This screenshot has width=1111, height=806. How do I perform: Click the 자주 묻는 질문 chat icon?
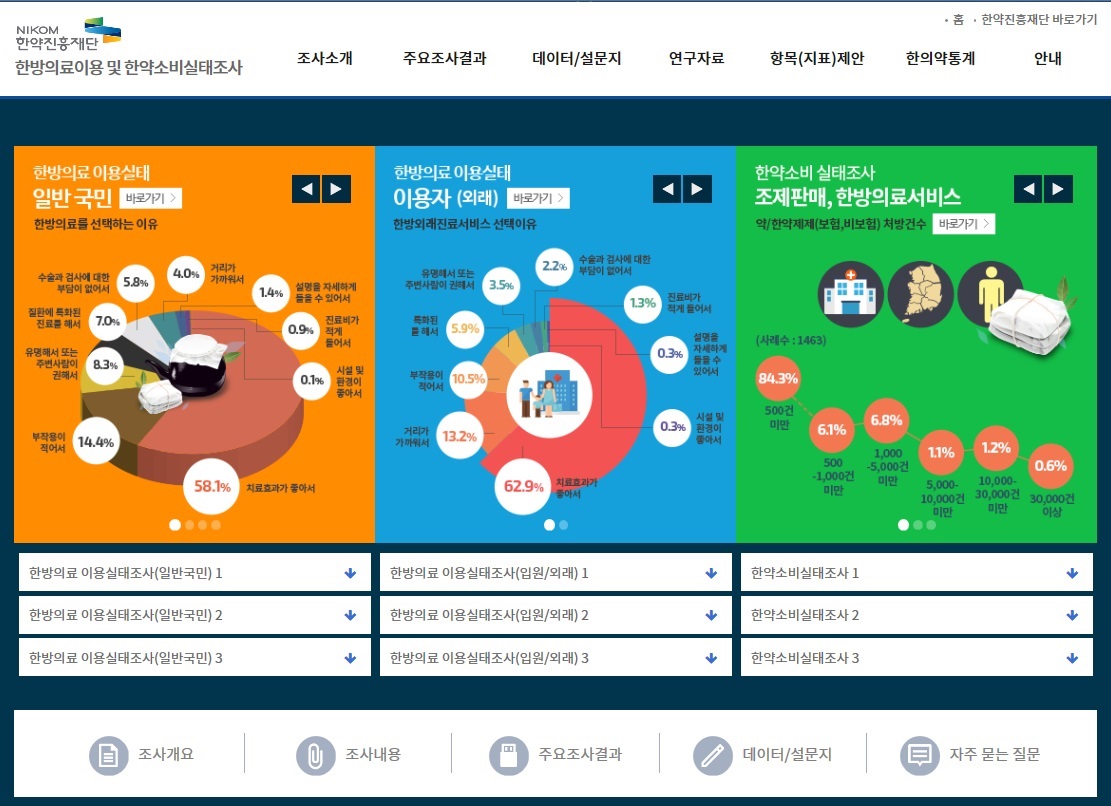tap(920, 755)
